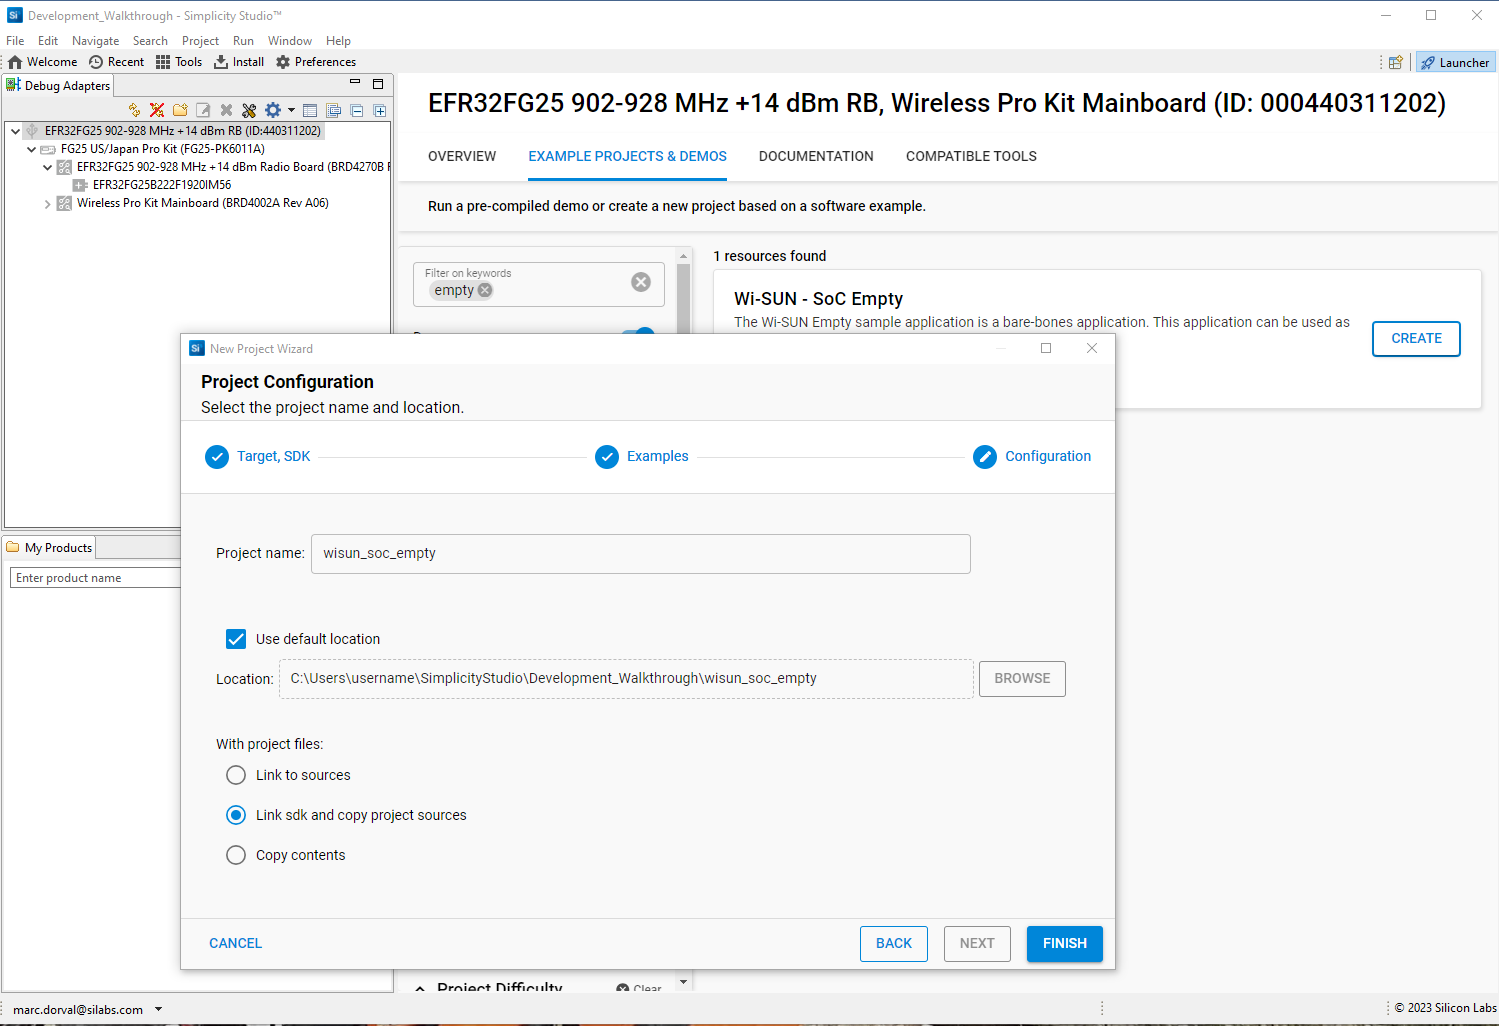This screenshot has width=1499, height=1026.
Task: Switch to the Documentation tab
Action: 815,156
